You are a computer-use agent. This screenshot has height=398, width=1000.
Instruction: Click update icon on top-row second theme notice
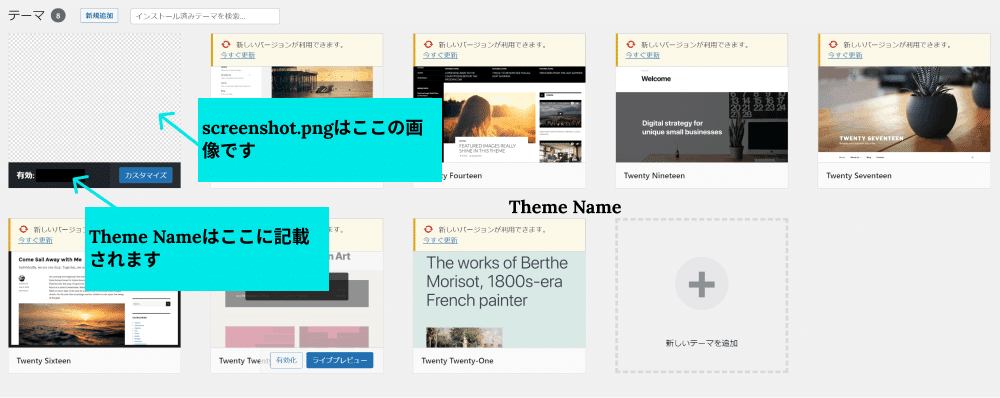pyautogui.click(x=225, y=45)
